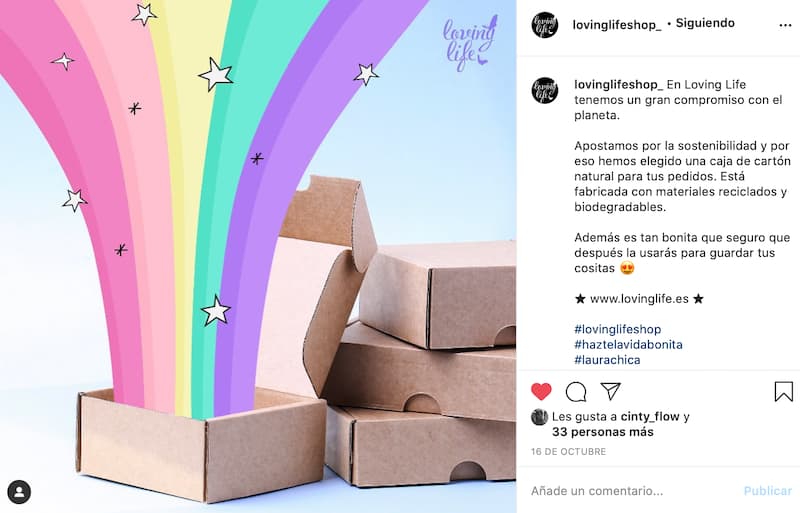Click Publicar to post comment

(767, 491)
